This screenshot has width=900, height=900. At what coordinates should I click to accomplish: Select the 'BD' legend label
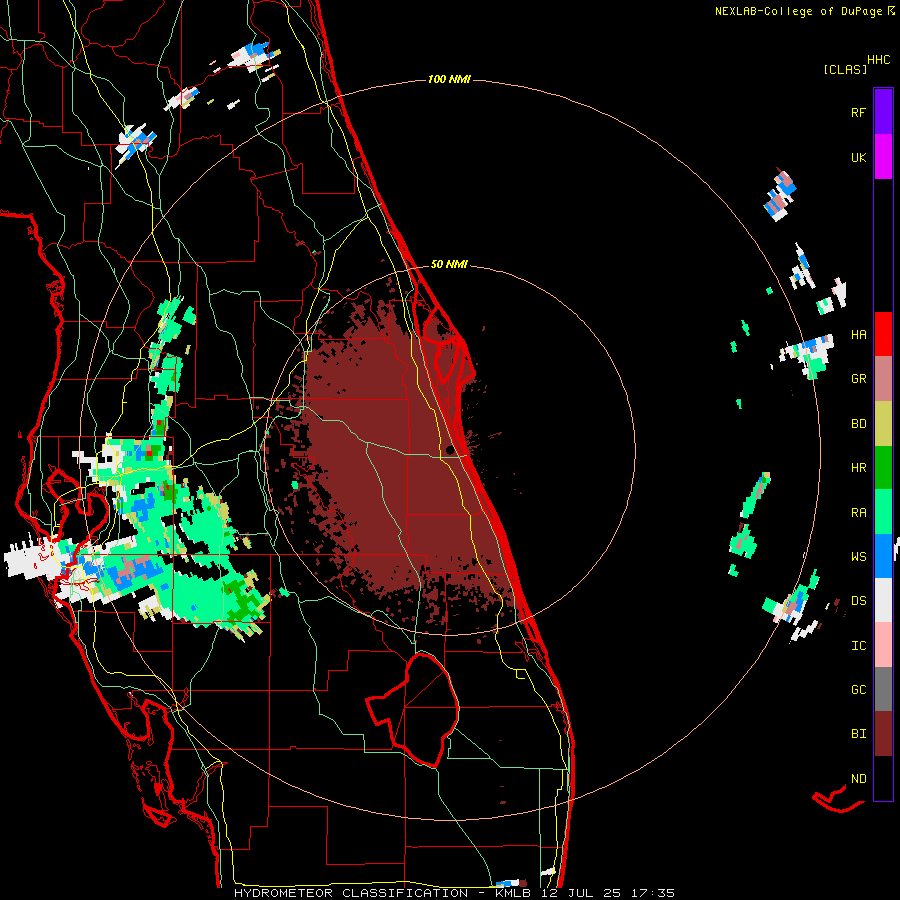click(858, 424)
